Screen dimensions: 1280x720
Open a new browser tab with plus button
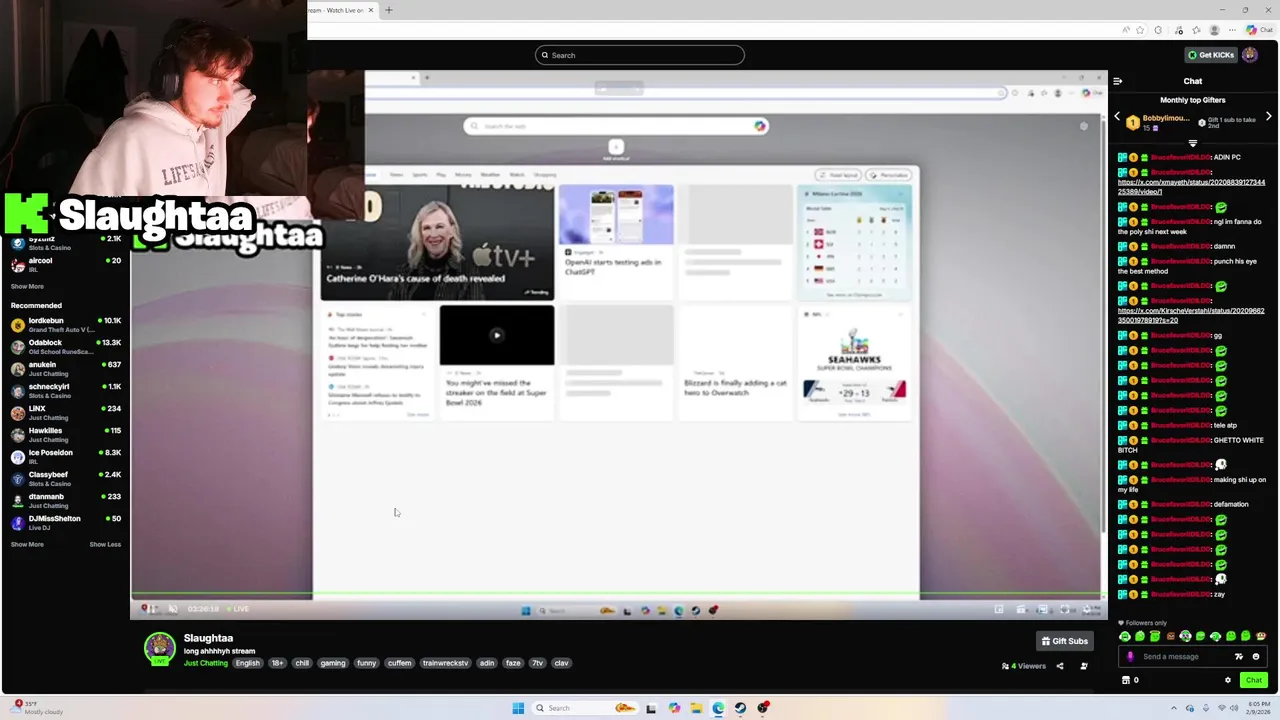389,10
